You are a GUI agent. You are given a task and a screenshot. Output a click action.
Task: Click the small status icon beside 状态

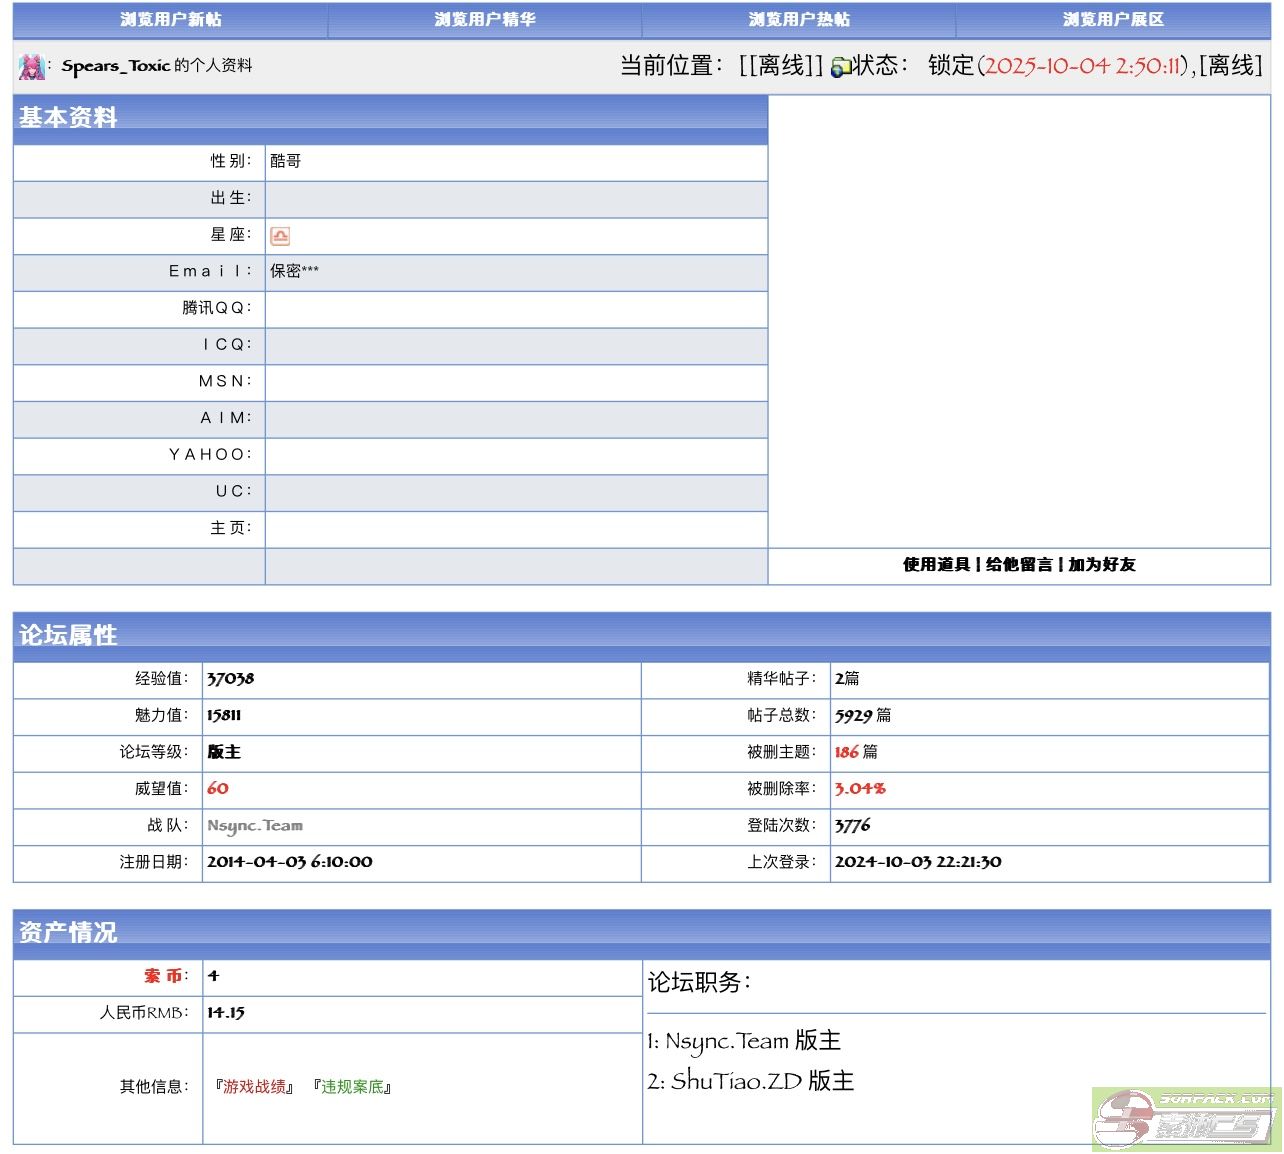[840, 67]
